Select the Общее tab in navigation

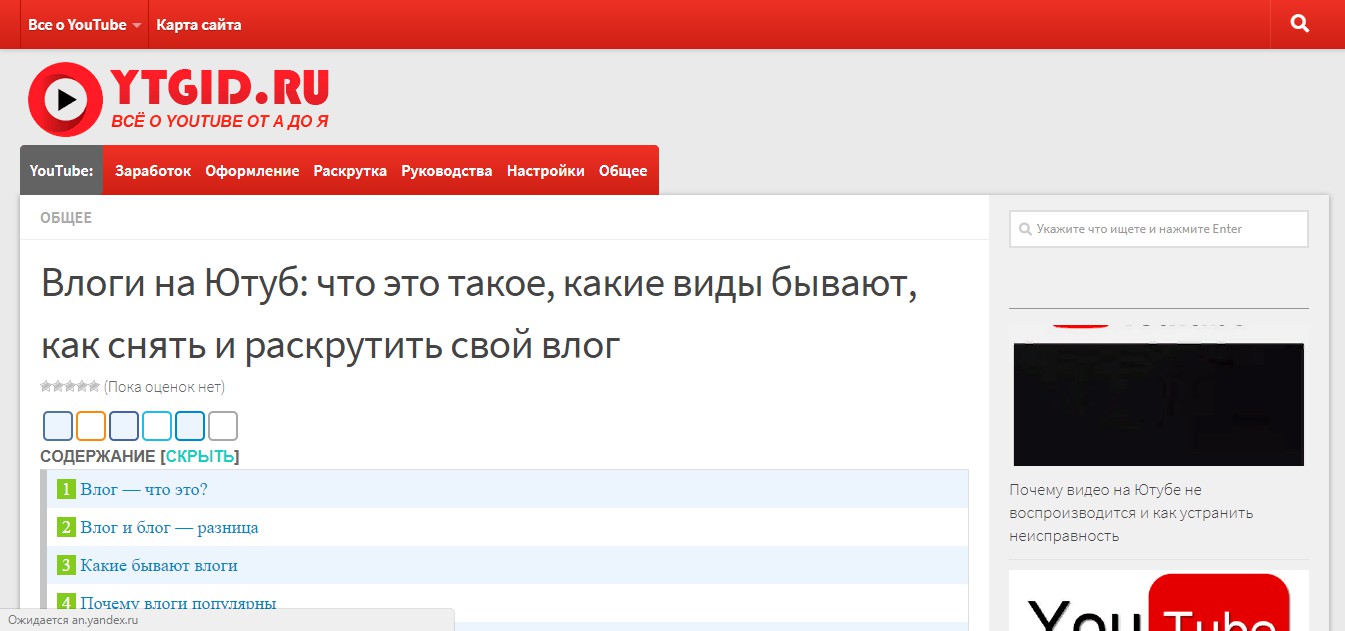coord(623,171)
